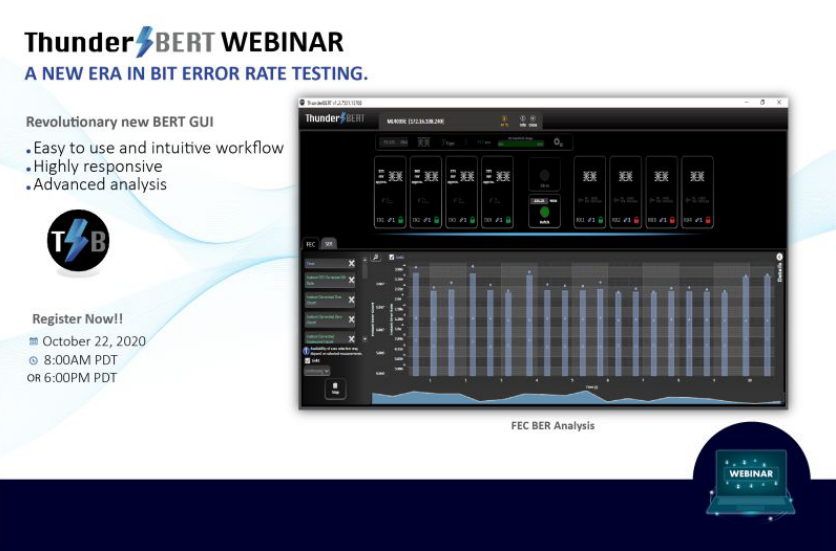Click the RX2 red lock icon
This screenshot has width=836, height=551.
tap(634, 219)
